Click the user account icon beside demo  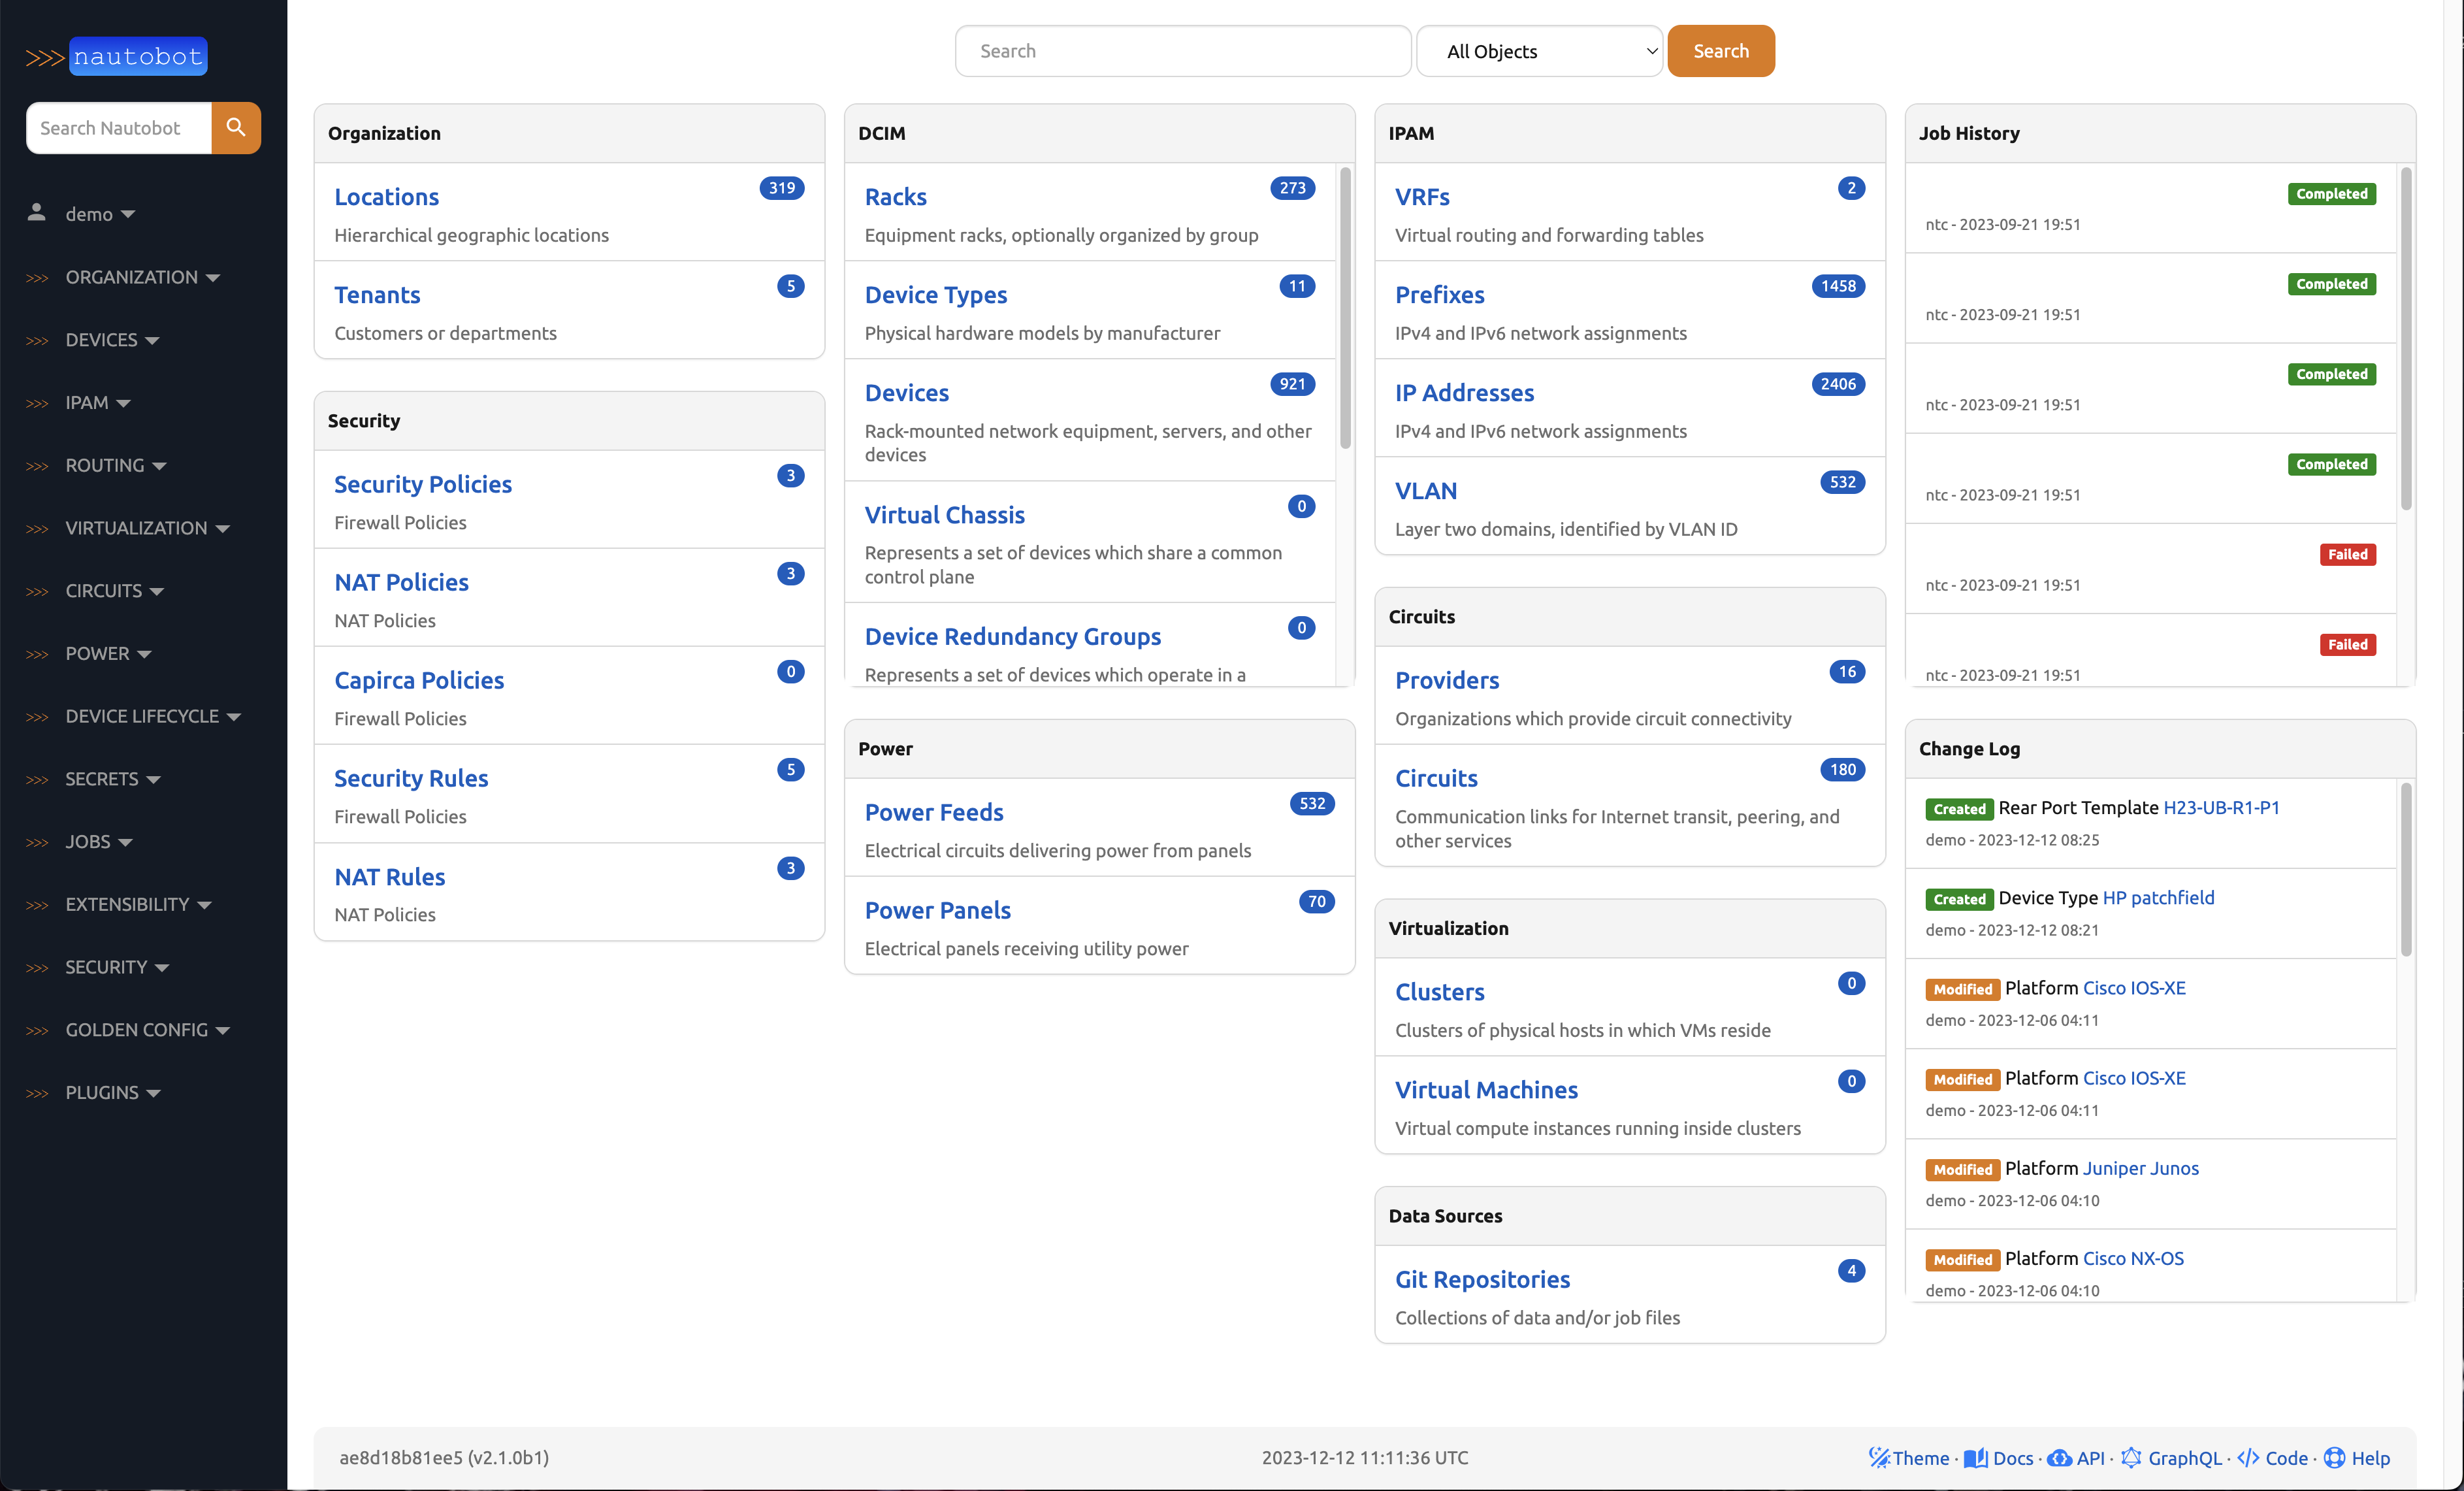click(36, 212)
